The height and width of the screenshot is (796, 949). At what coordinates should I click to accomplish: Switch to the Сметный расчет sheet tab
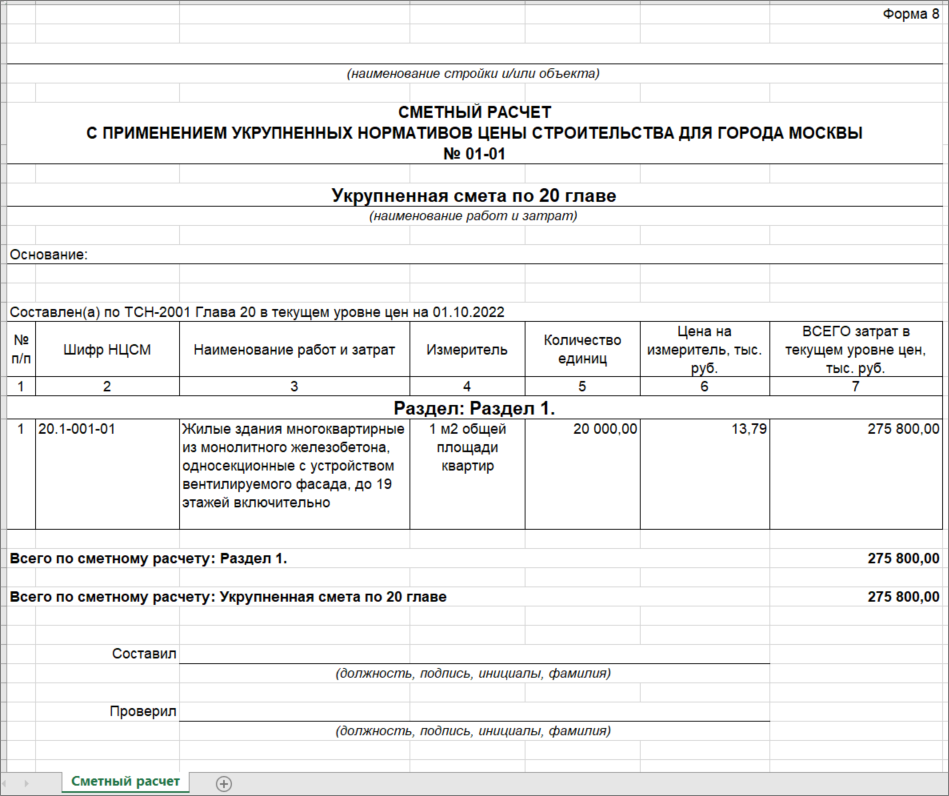pos(126,782)
